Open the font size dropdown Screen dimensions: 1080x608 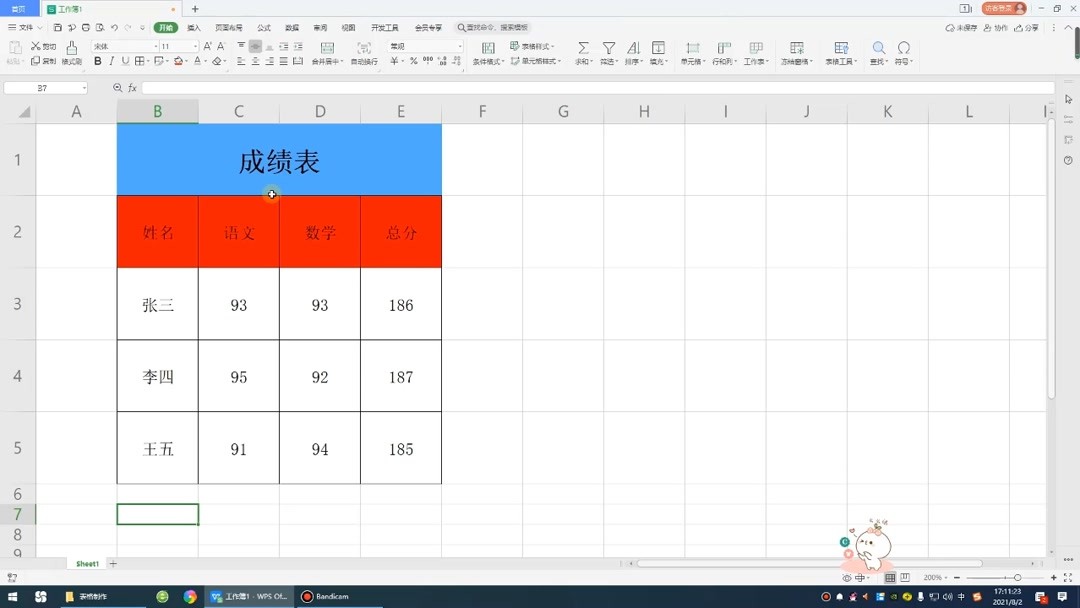[196, 45]
